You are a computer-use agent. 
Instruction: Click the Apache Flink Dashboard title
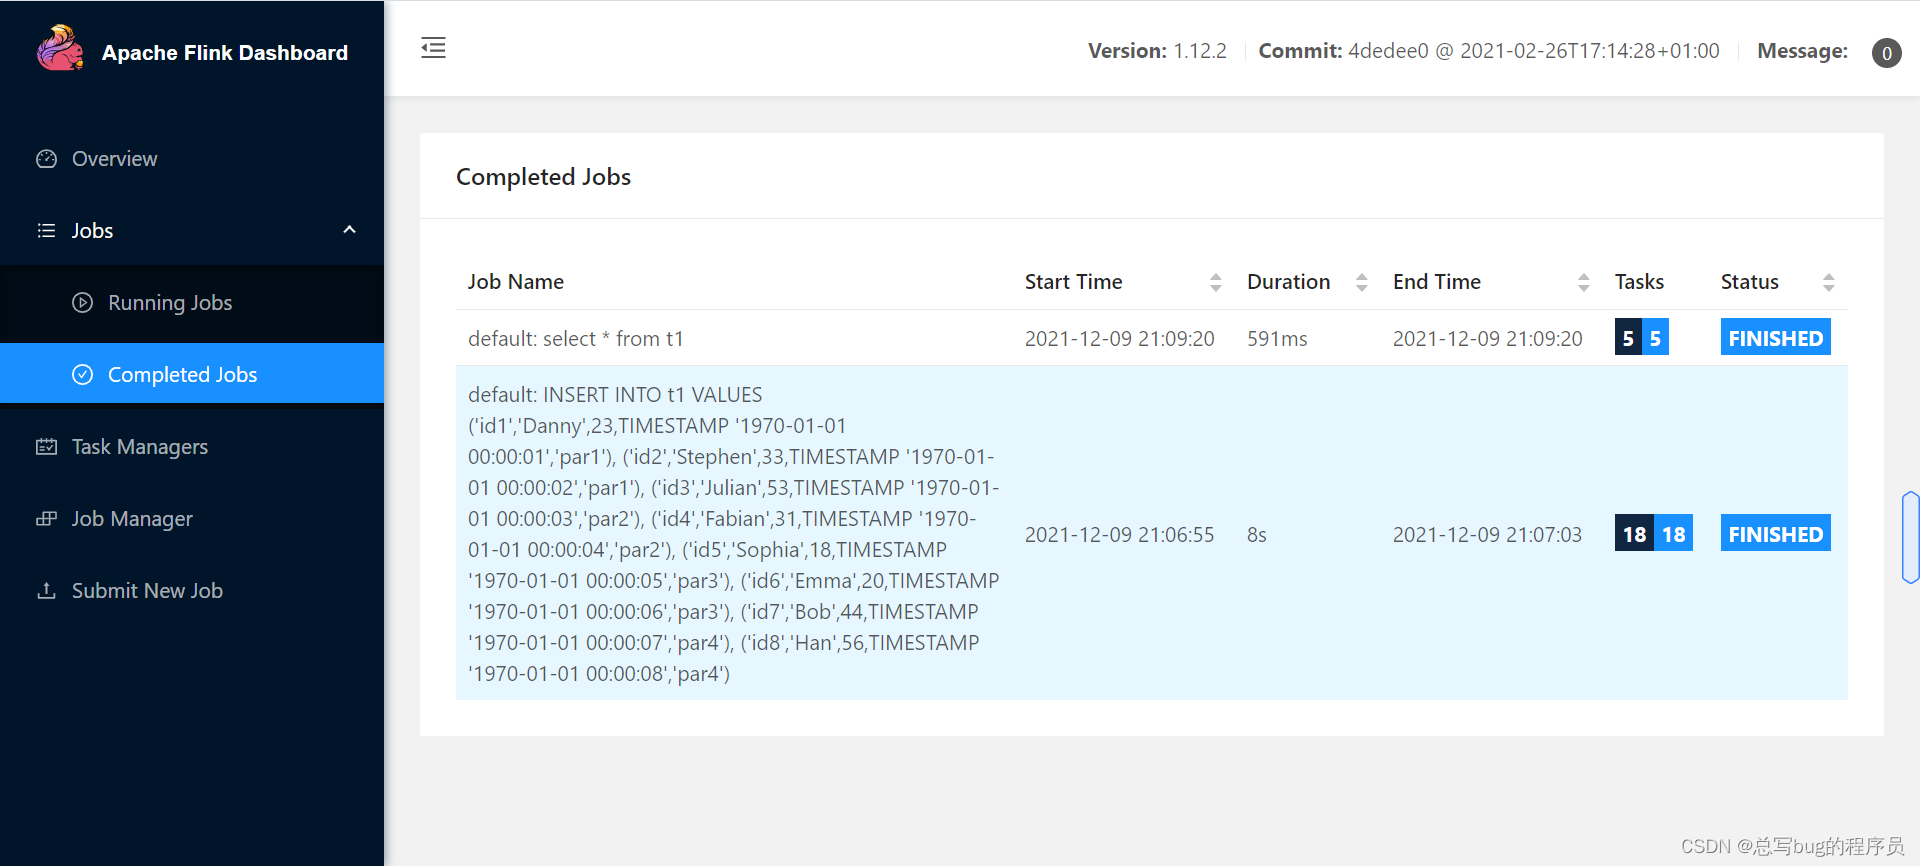coord(225,53)
